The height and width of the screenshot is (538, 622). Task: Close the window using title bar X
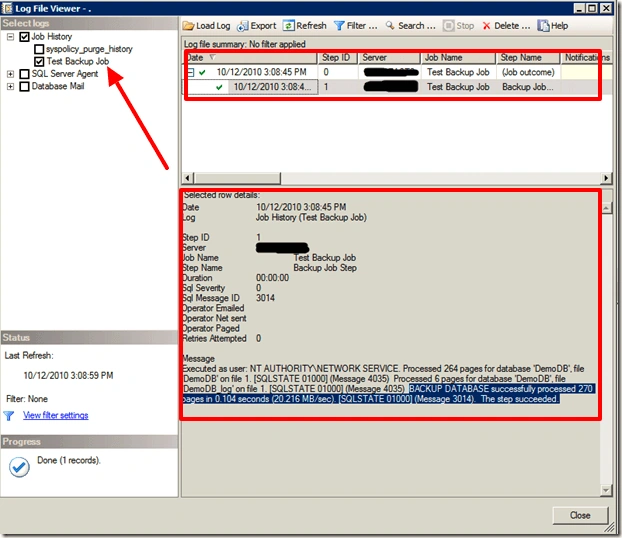(x=605, y=8)
